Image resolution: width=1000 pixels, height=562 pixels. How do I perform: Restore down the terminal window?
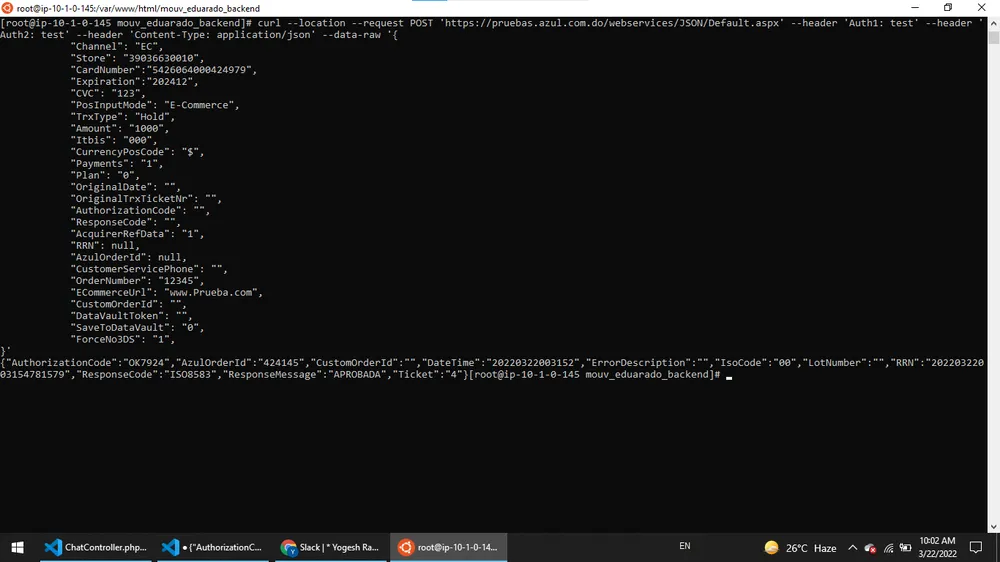point(948,8)
